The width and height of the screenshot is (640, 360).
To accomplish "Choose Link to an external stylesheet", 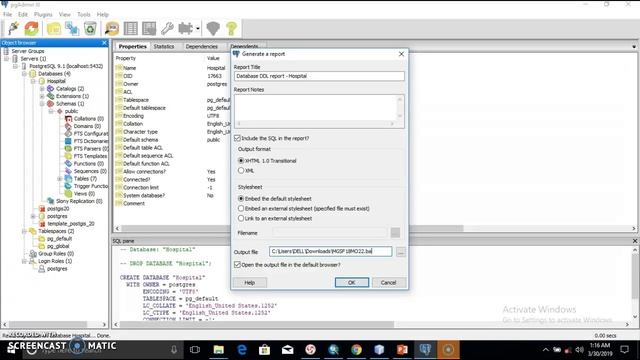I will pos(241,218).
